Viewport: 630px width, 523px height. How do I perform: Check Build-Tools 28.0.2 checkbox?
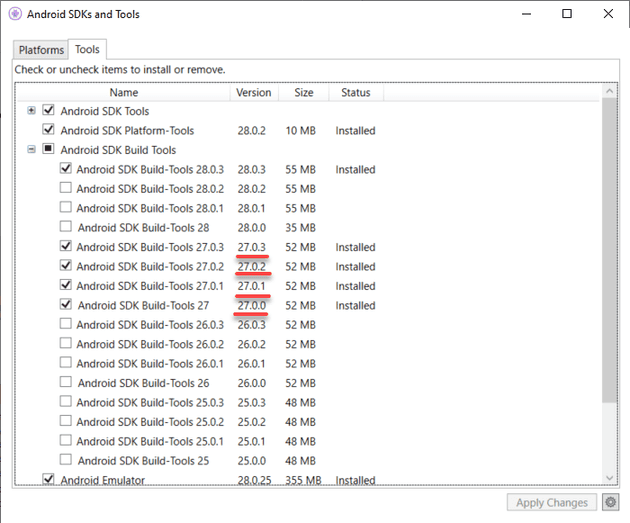[65, 188]
